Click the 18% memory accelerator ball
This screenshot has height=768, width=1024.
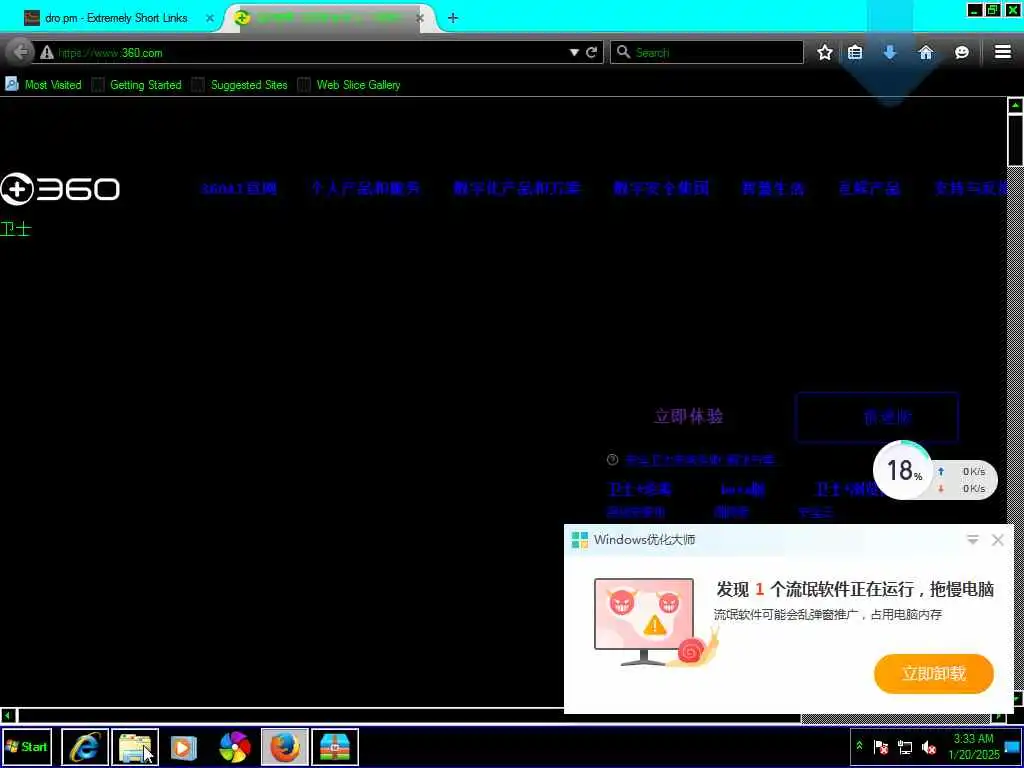[904, 470]
